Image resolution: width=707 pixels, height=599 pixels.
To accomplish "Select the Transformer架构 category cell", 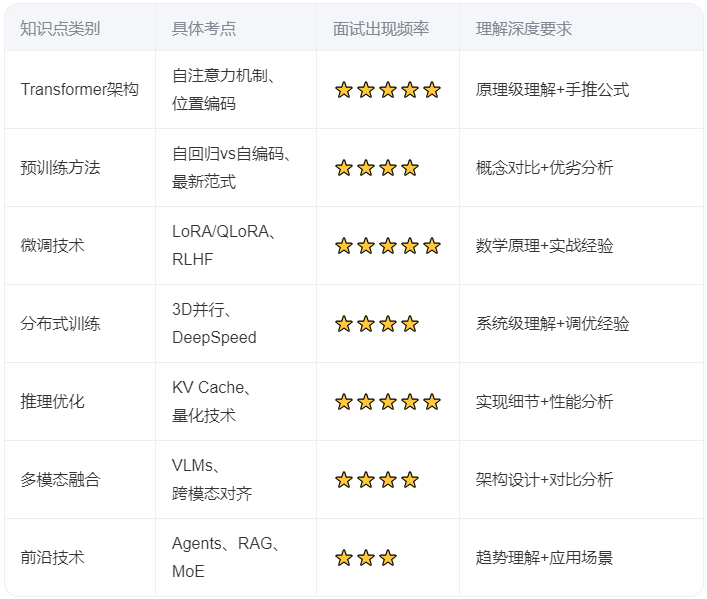I will (80, 90).
